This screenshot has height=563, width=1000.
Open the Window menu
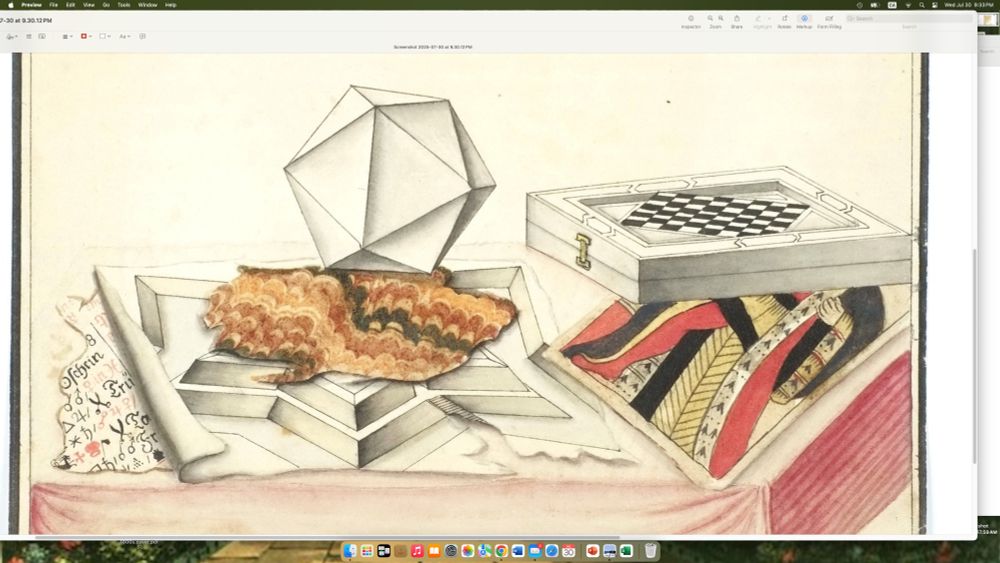pyautogui.click(x=147, y=4)
